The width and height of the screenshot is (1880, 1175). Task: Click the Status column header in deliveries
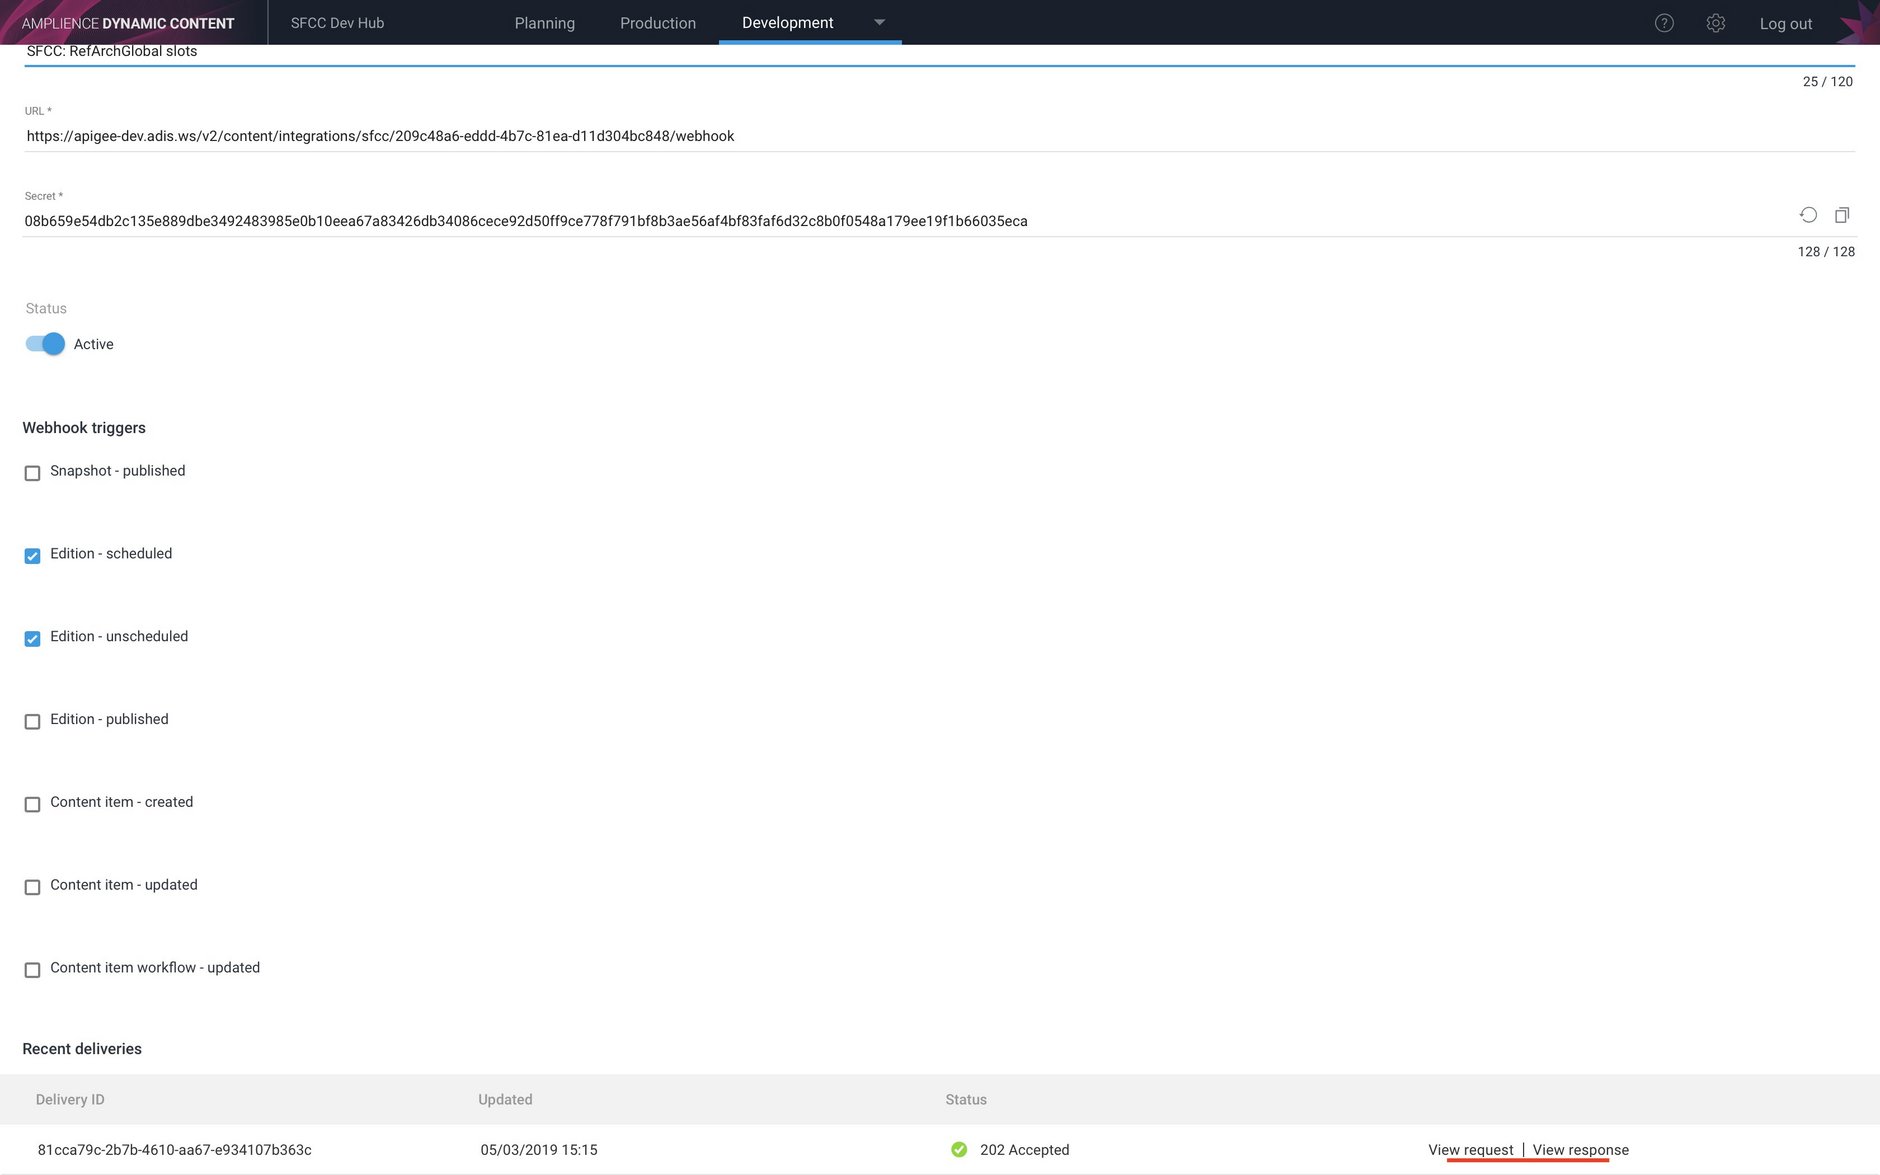click(x=966, y=1099)
